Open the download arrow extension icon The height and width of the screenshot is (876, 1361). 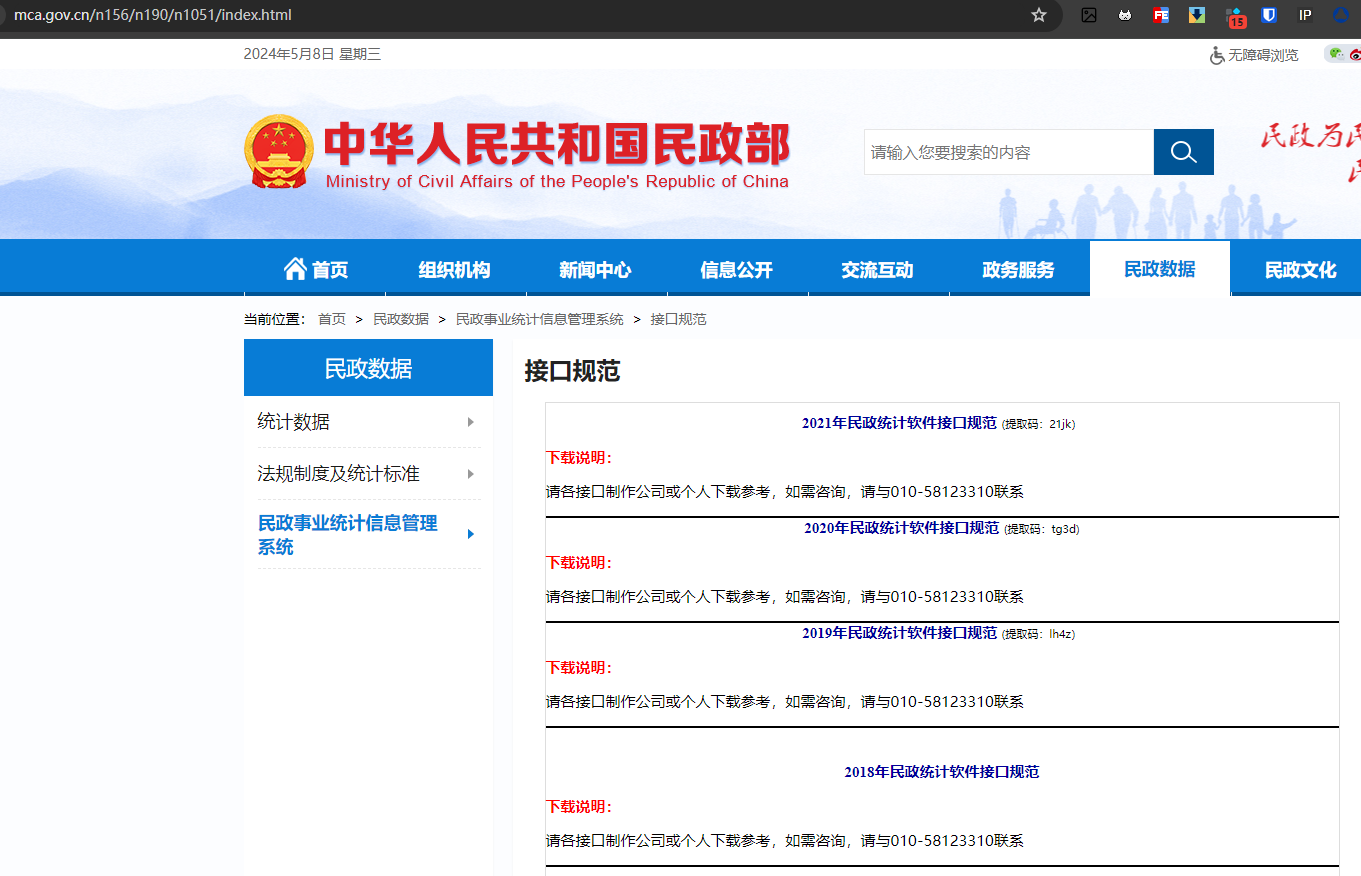click(x=1197, y=15)
